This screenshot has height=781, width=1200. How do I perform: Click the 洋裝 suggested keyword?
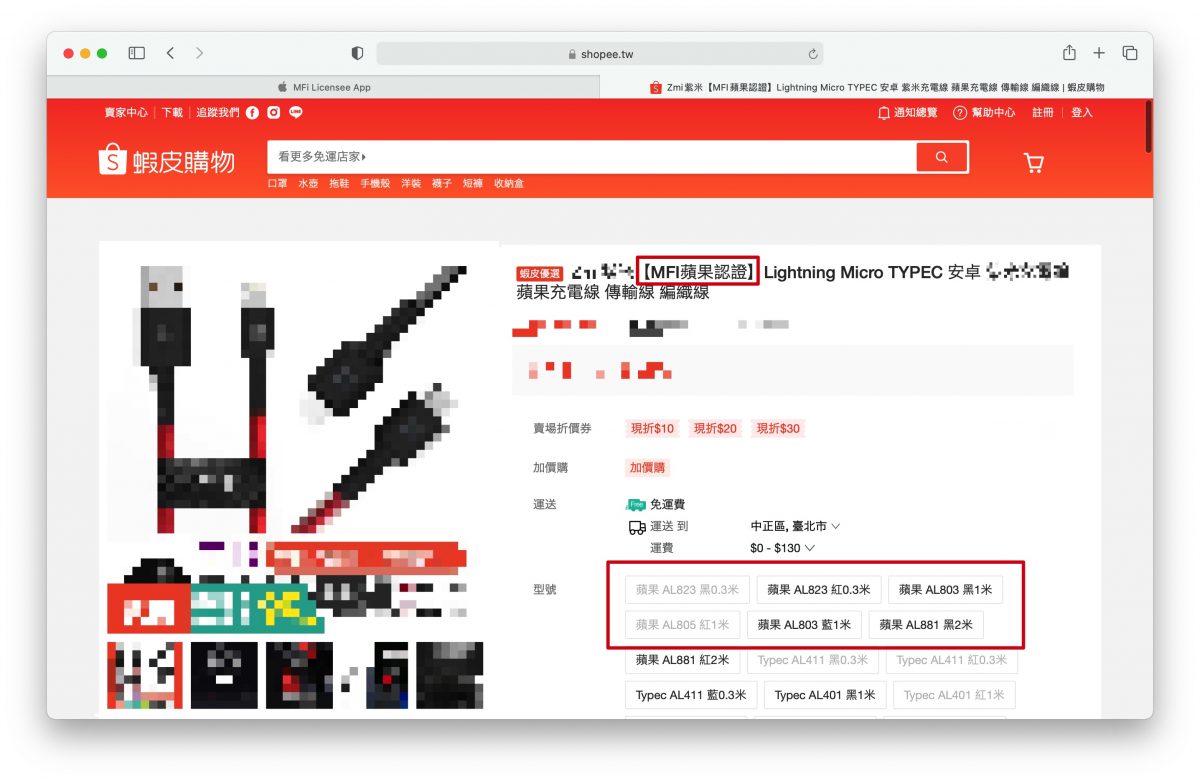pos(411,184)
